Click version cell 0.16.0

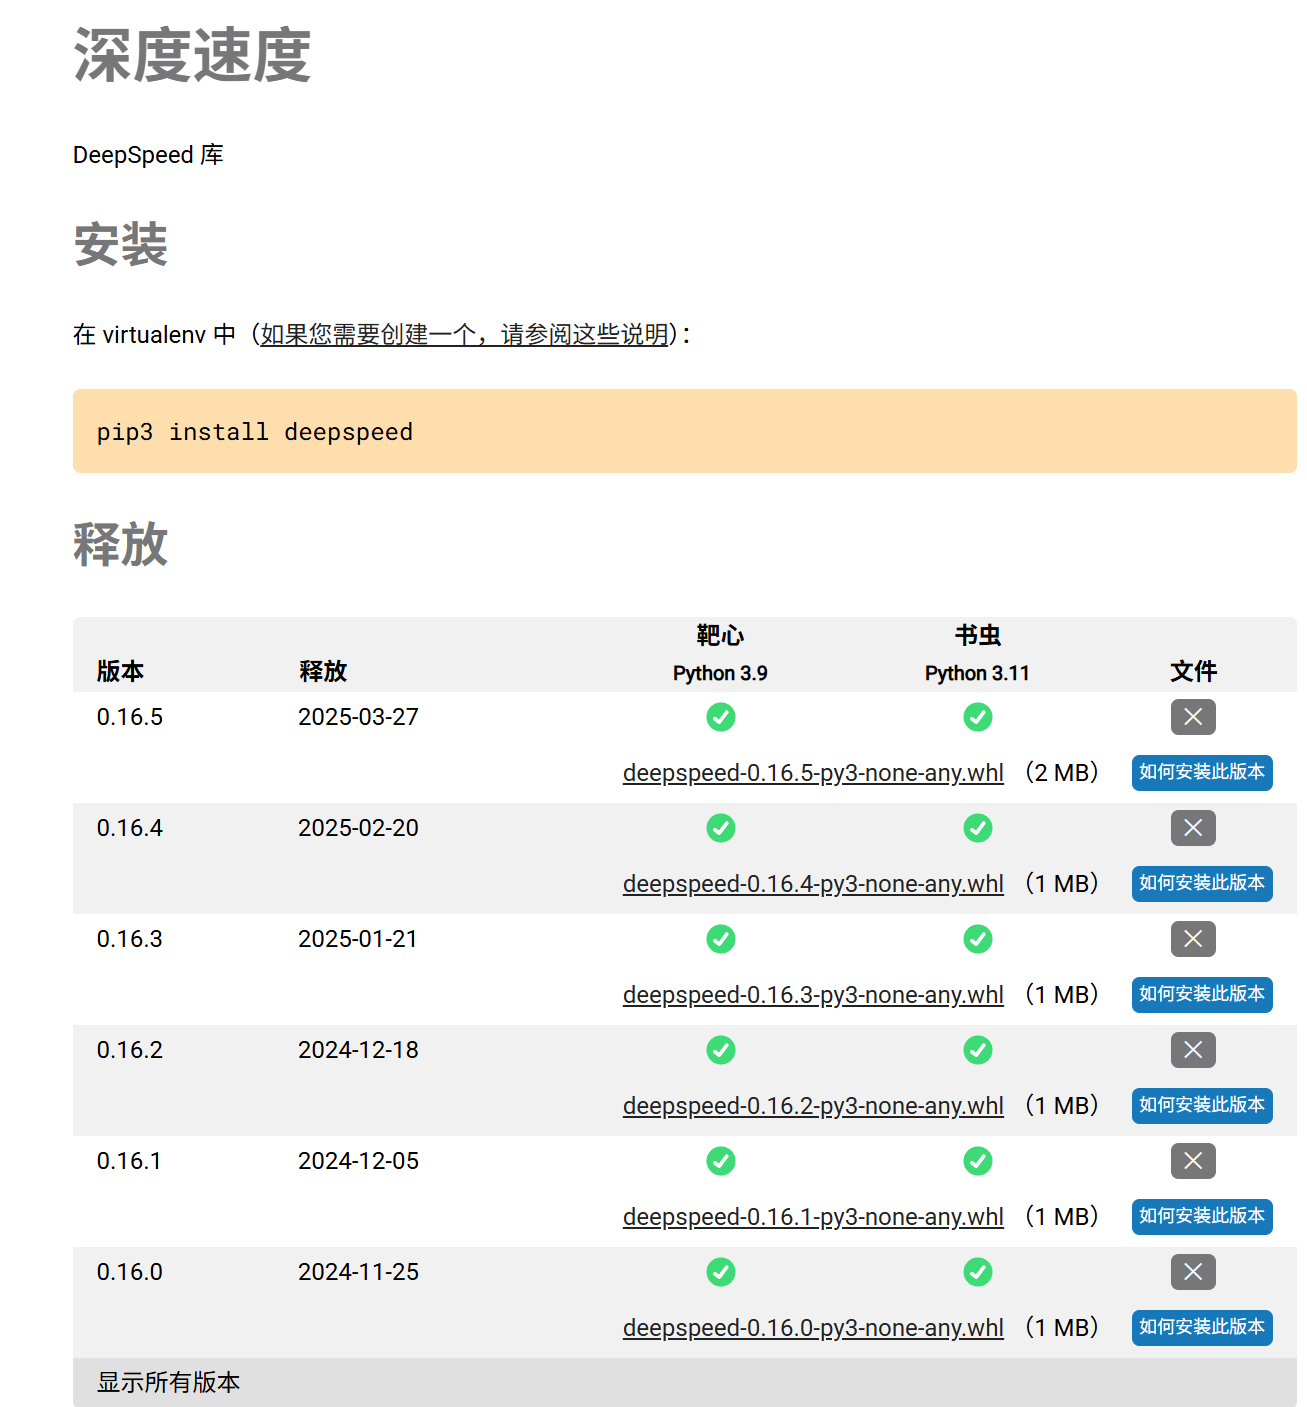click(x=130, y=1272)
